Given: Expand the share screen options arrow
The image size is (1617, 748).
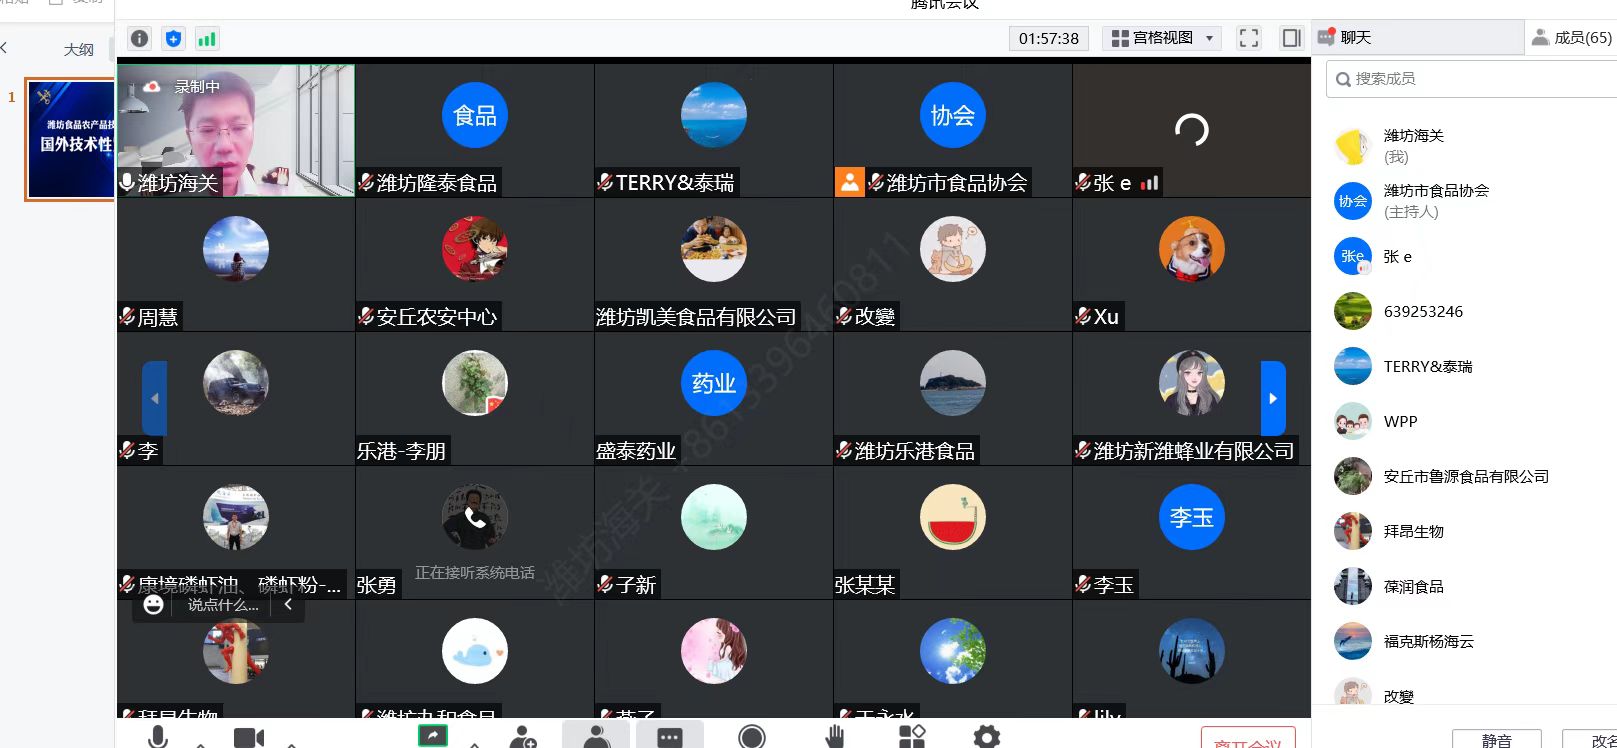Looking at the screenshot, I should tap(474, 743).
